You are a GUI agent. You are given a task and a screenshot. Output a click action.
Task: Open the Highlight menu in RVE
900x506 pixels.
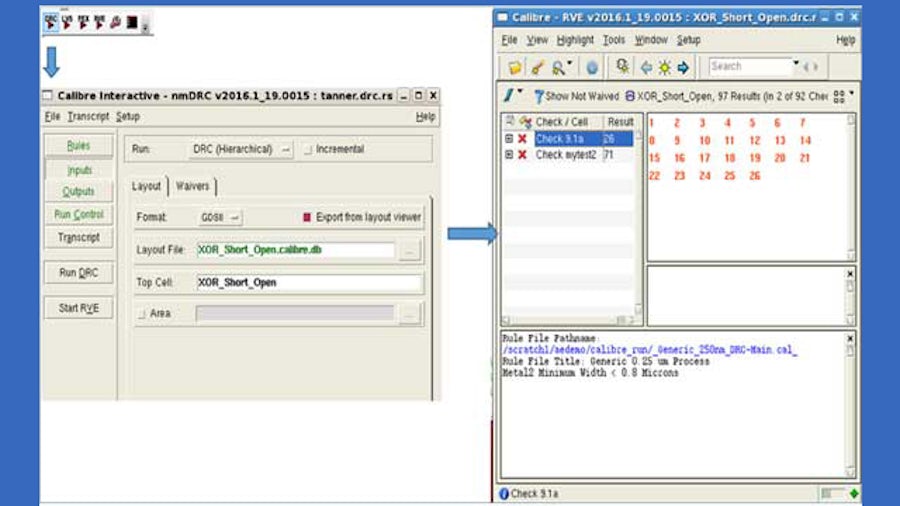575,40
